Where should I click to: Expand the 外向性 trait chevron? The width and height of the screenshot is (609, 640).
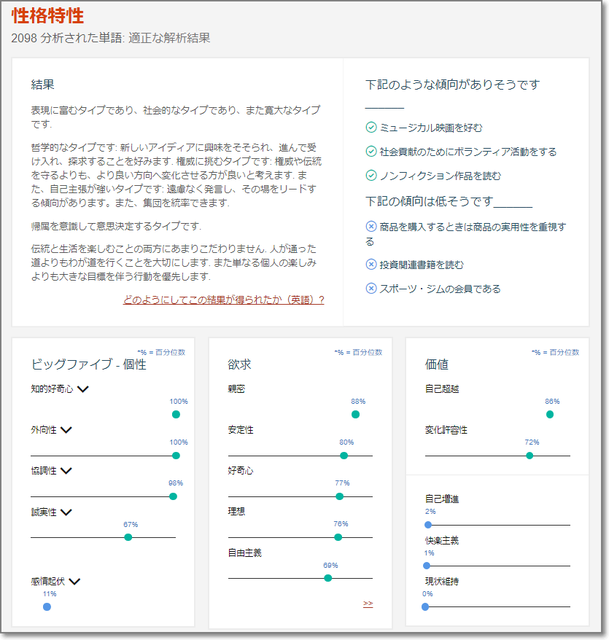[x=66, y=430]
